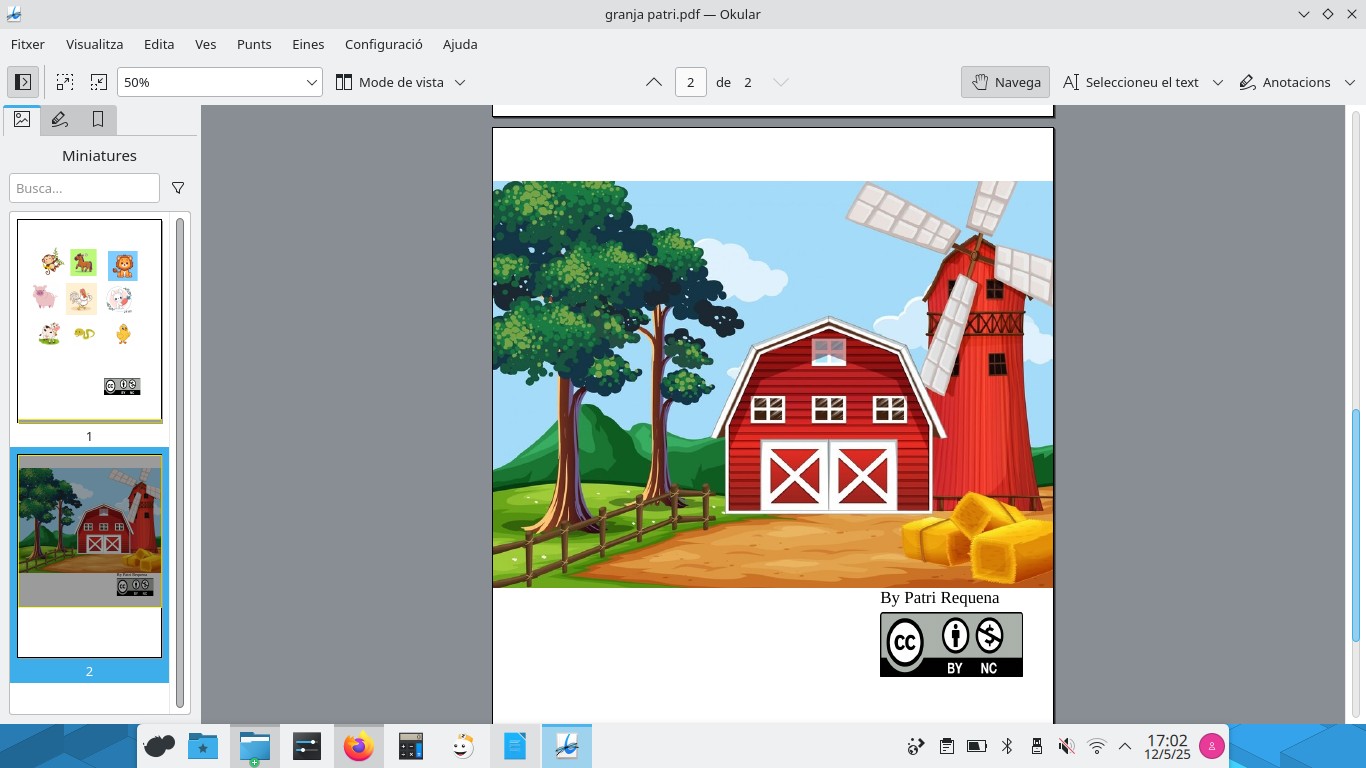Screen dimensions: 1366x768
Task: Open the Anotacions tool
Action: [x=1285, y=82]
